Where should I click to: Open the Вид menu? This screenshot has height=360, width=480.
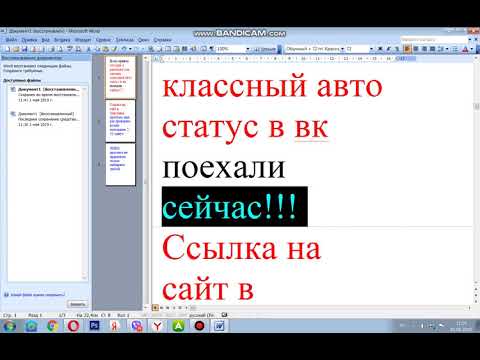tap(46, 40)
